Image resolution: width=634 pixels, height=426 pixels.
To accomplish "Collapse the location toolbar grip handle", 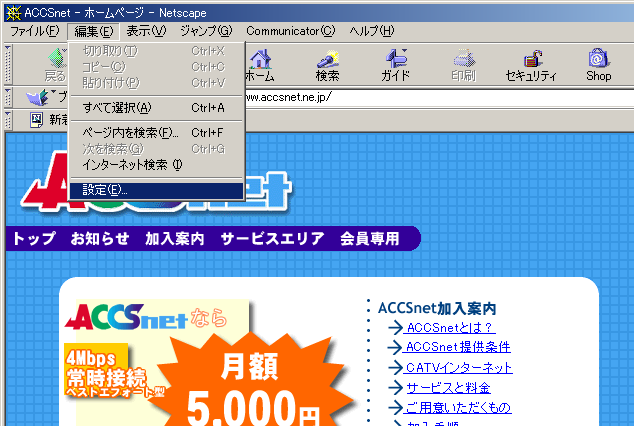I will 8,97.
